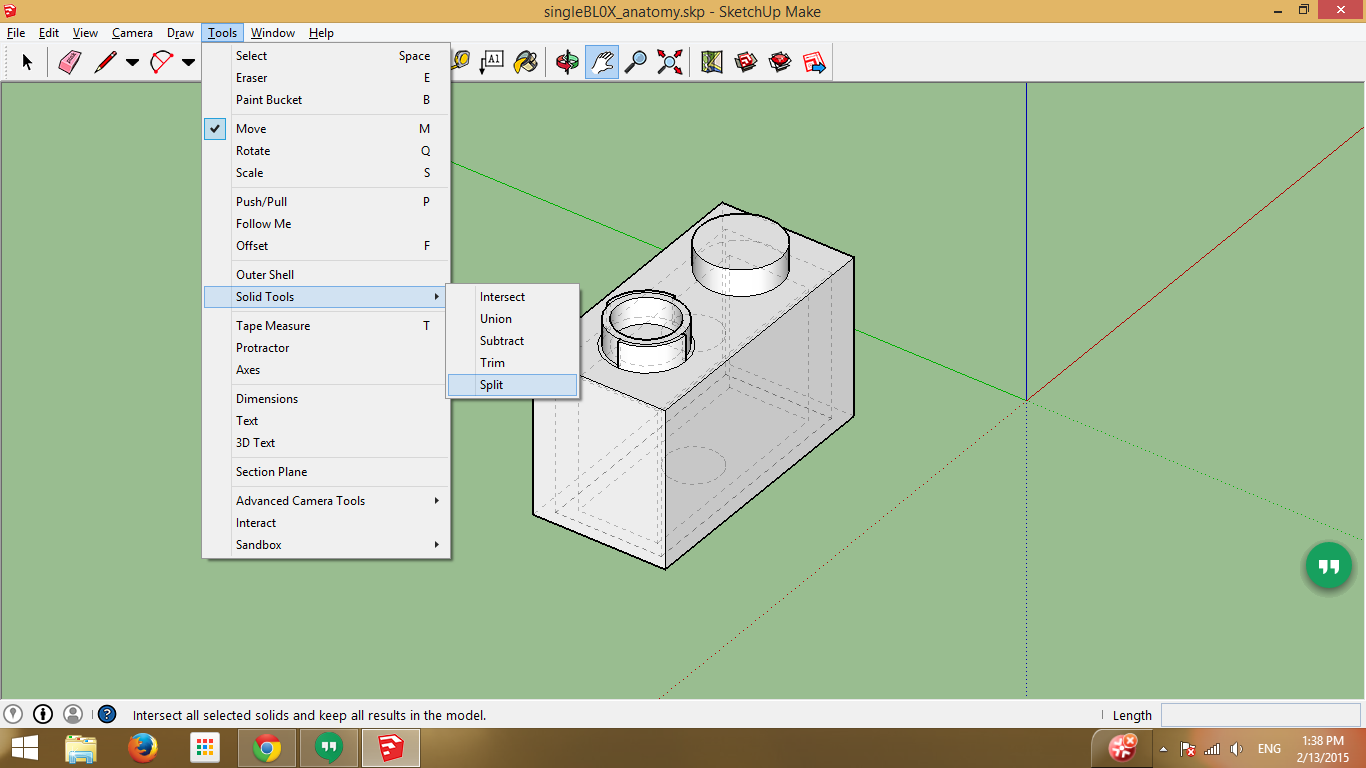The height and width of the screenshot is (768, 1366).
Task: Launch Firefox from the Windows taskbar
Action: pyautogui.click(x=144, y=747)
